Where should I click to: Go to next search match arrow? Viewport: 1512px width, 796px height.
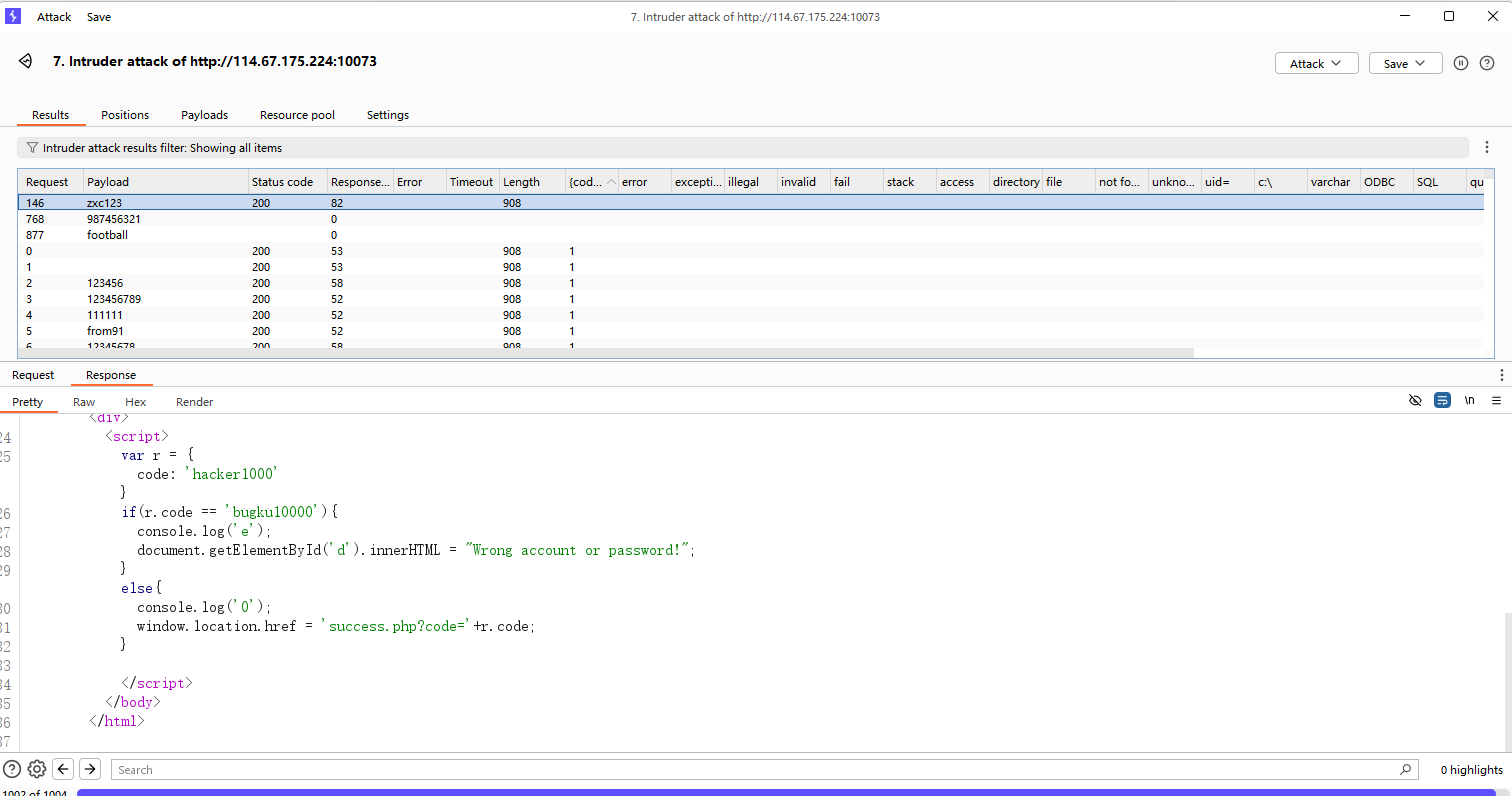point(90,769)
